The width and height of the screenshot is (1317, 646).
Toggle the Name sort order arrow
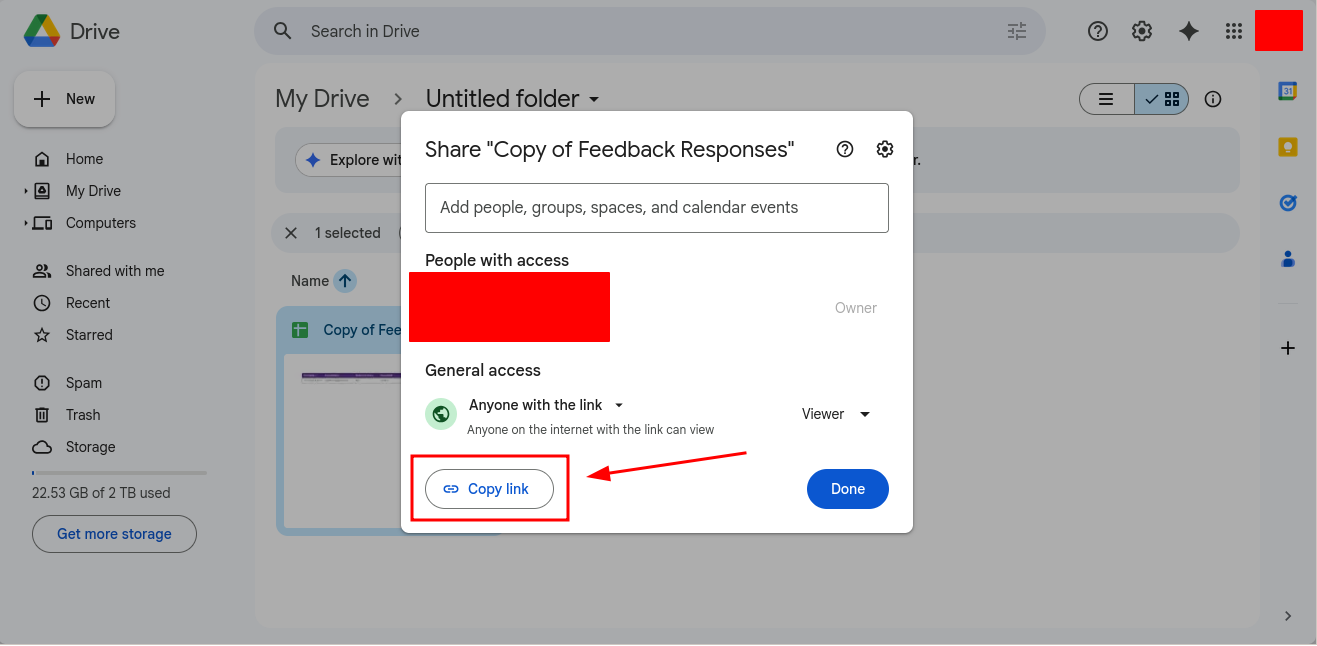tap(345, 281)
